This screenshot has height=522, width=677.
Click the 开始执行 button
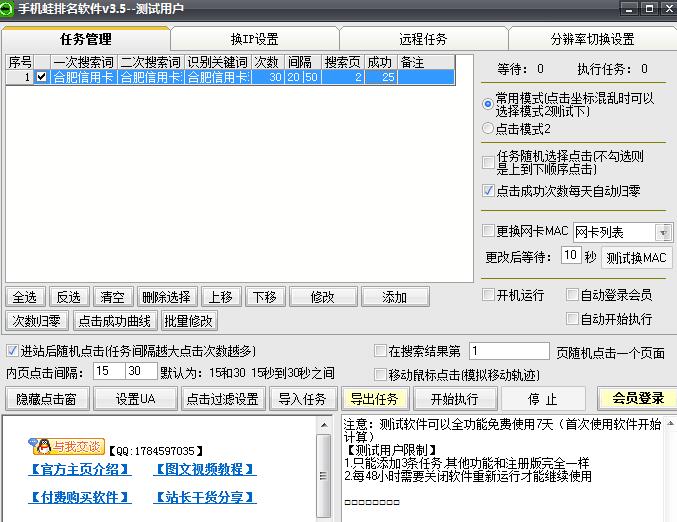pyautogui.click(x=454, y=399)
